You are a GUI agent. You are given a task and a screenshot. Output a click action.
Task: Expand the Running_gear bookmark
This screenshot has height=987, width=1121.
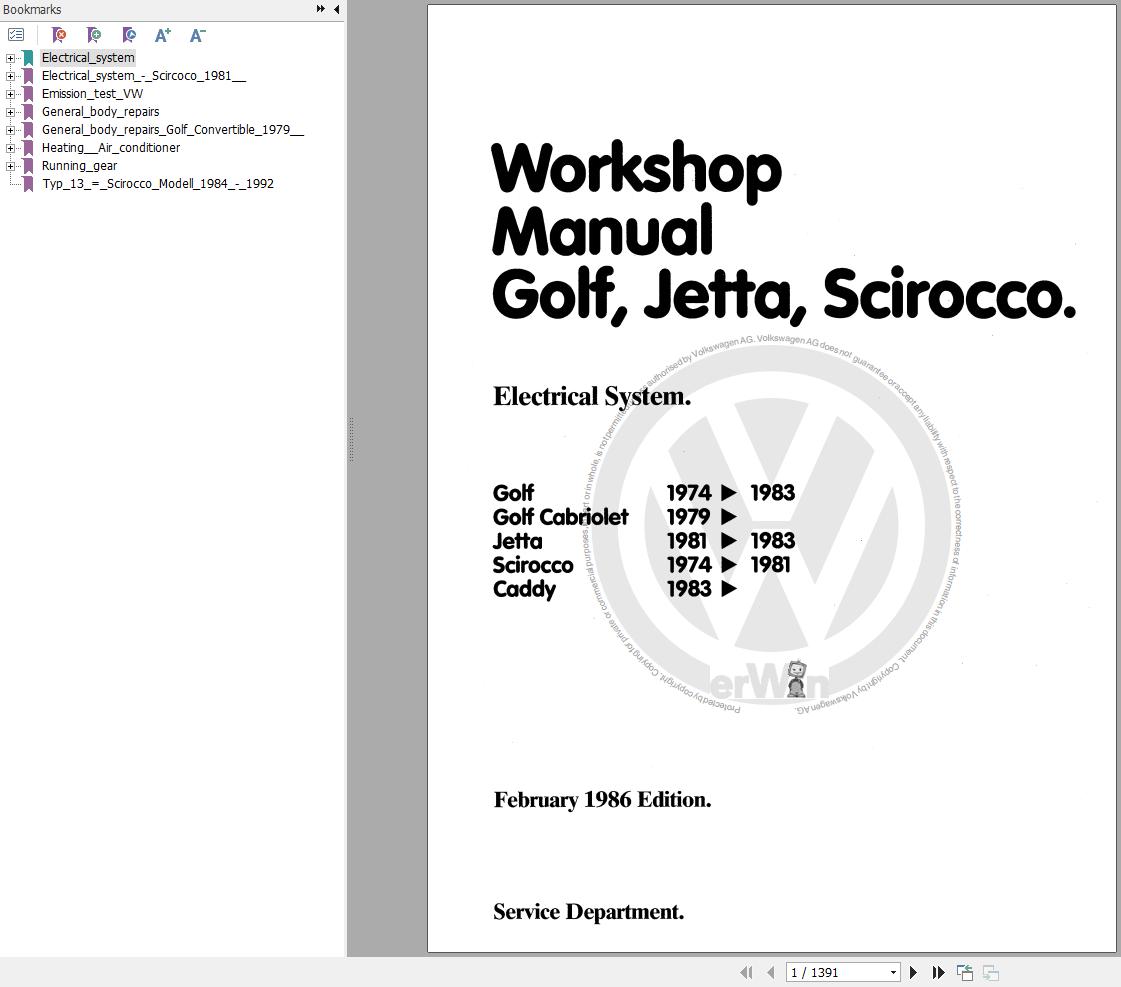click(x=10, y=166)
